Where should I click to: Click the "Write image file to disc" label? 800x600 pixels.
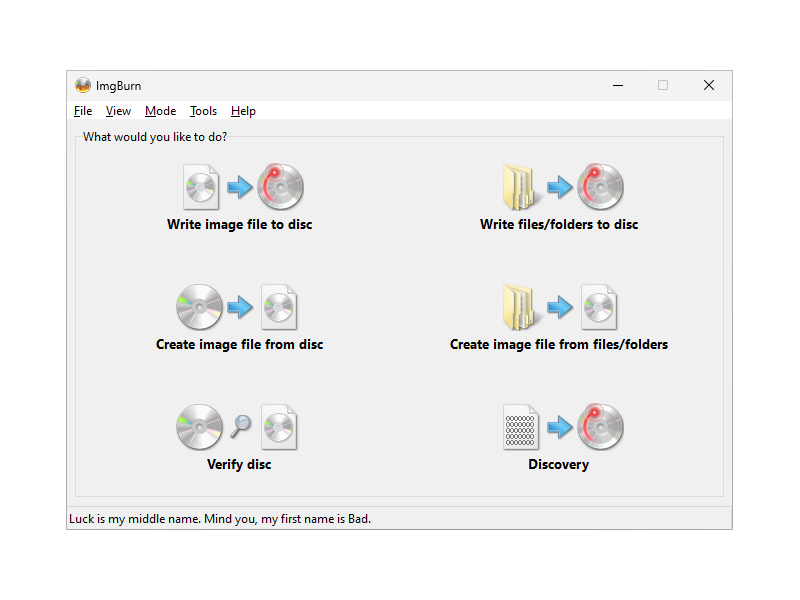tap(239, 225)
